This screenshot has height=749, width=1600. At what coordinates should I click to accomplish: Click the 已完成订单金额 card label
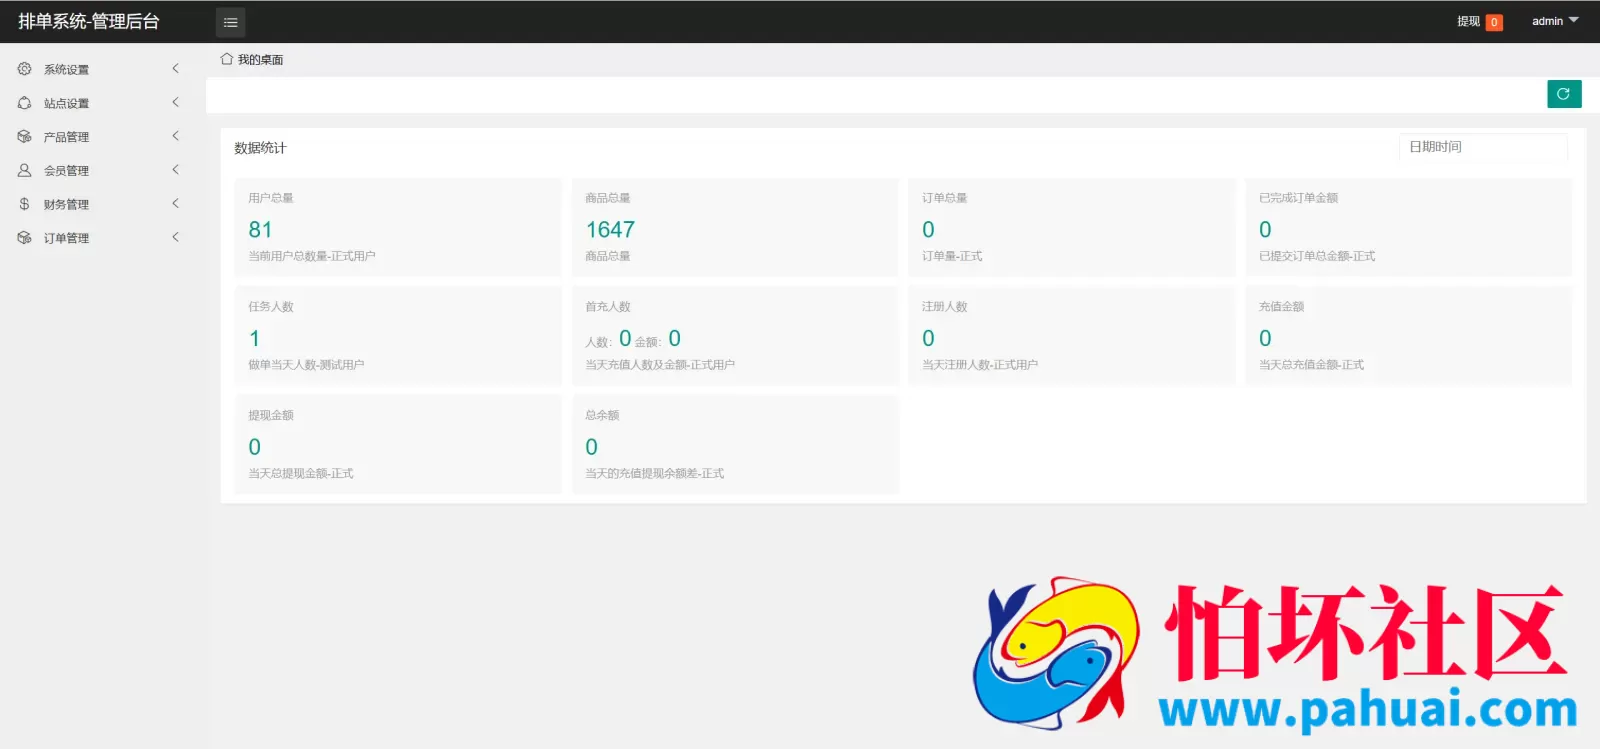pyautogui.click(x=1298, y=198)
